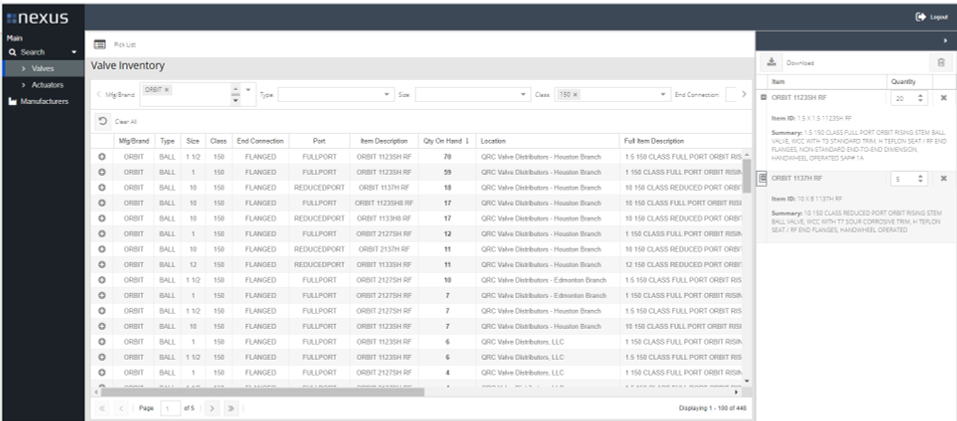Click the Logout icon
Screen dimensions: 957x421
pos(921,17)
